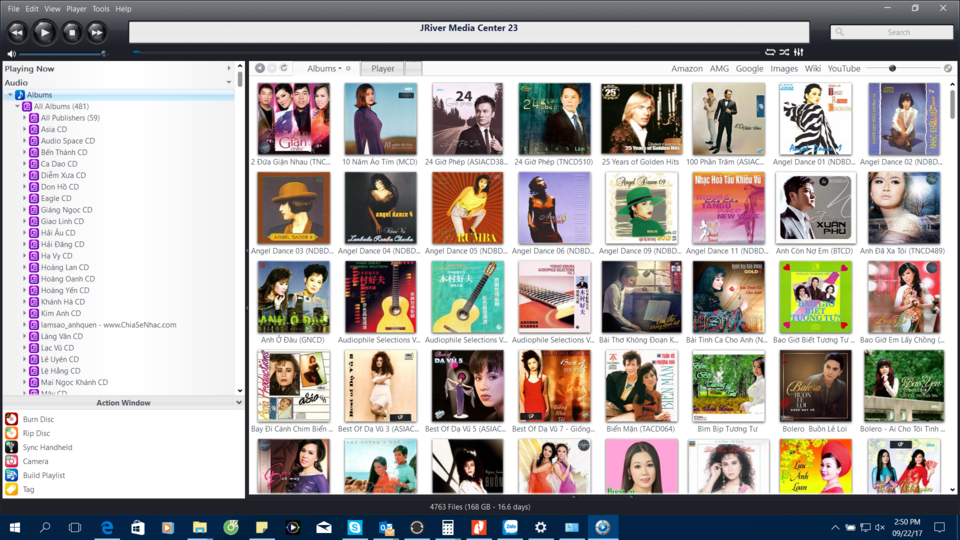The image size is (960, 540).
Task: Select Mai Ngọc Khánh CD tree item
Action: 74,382
